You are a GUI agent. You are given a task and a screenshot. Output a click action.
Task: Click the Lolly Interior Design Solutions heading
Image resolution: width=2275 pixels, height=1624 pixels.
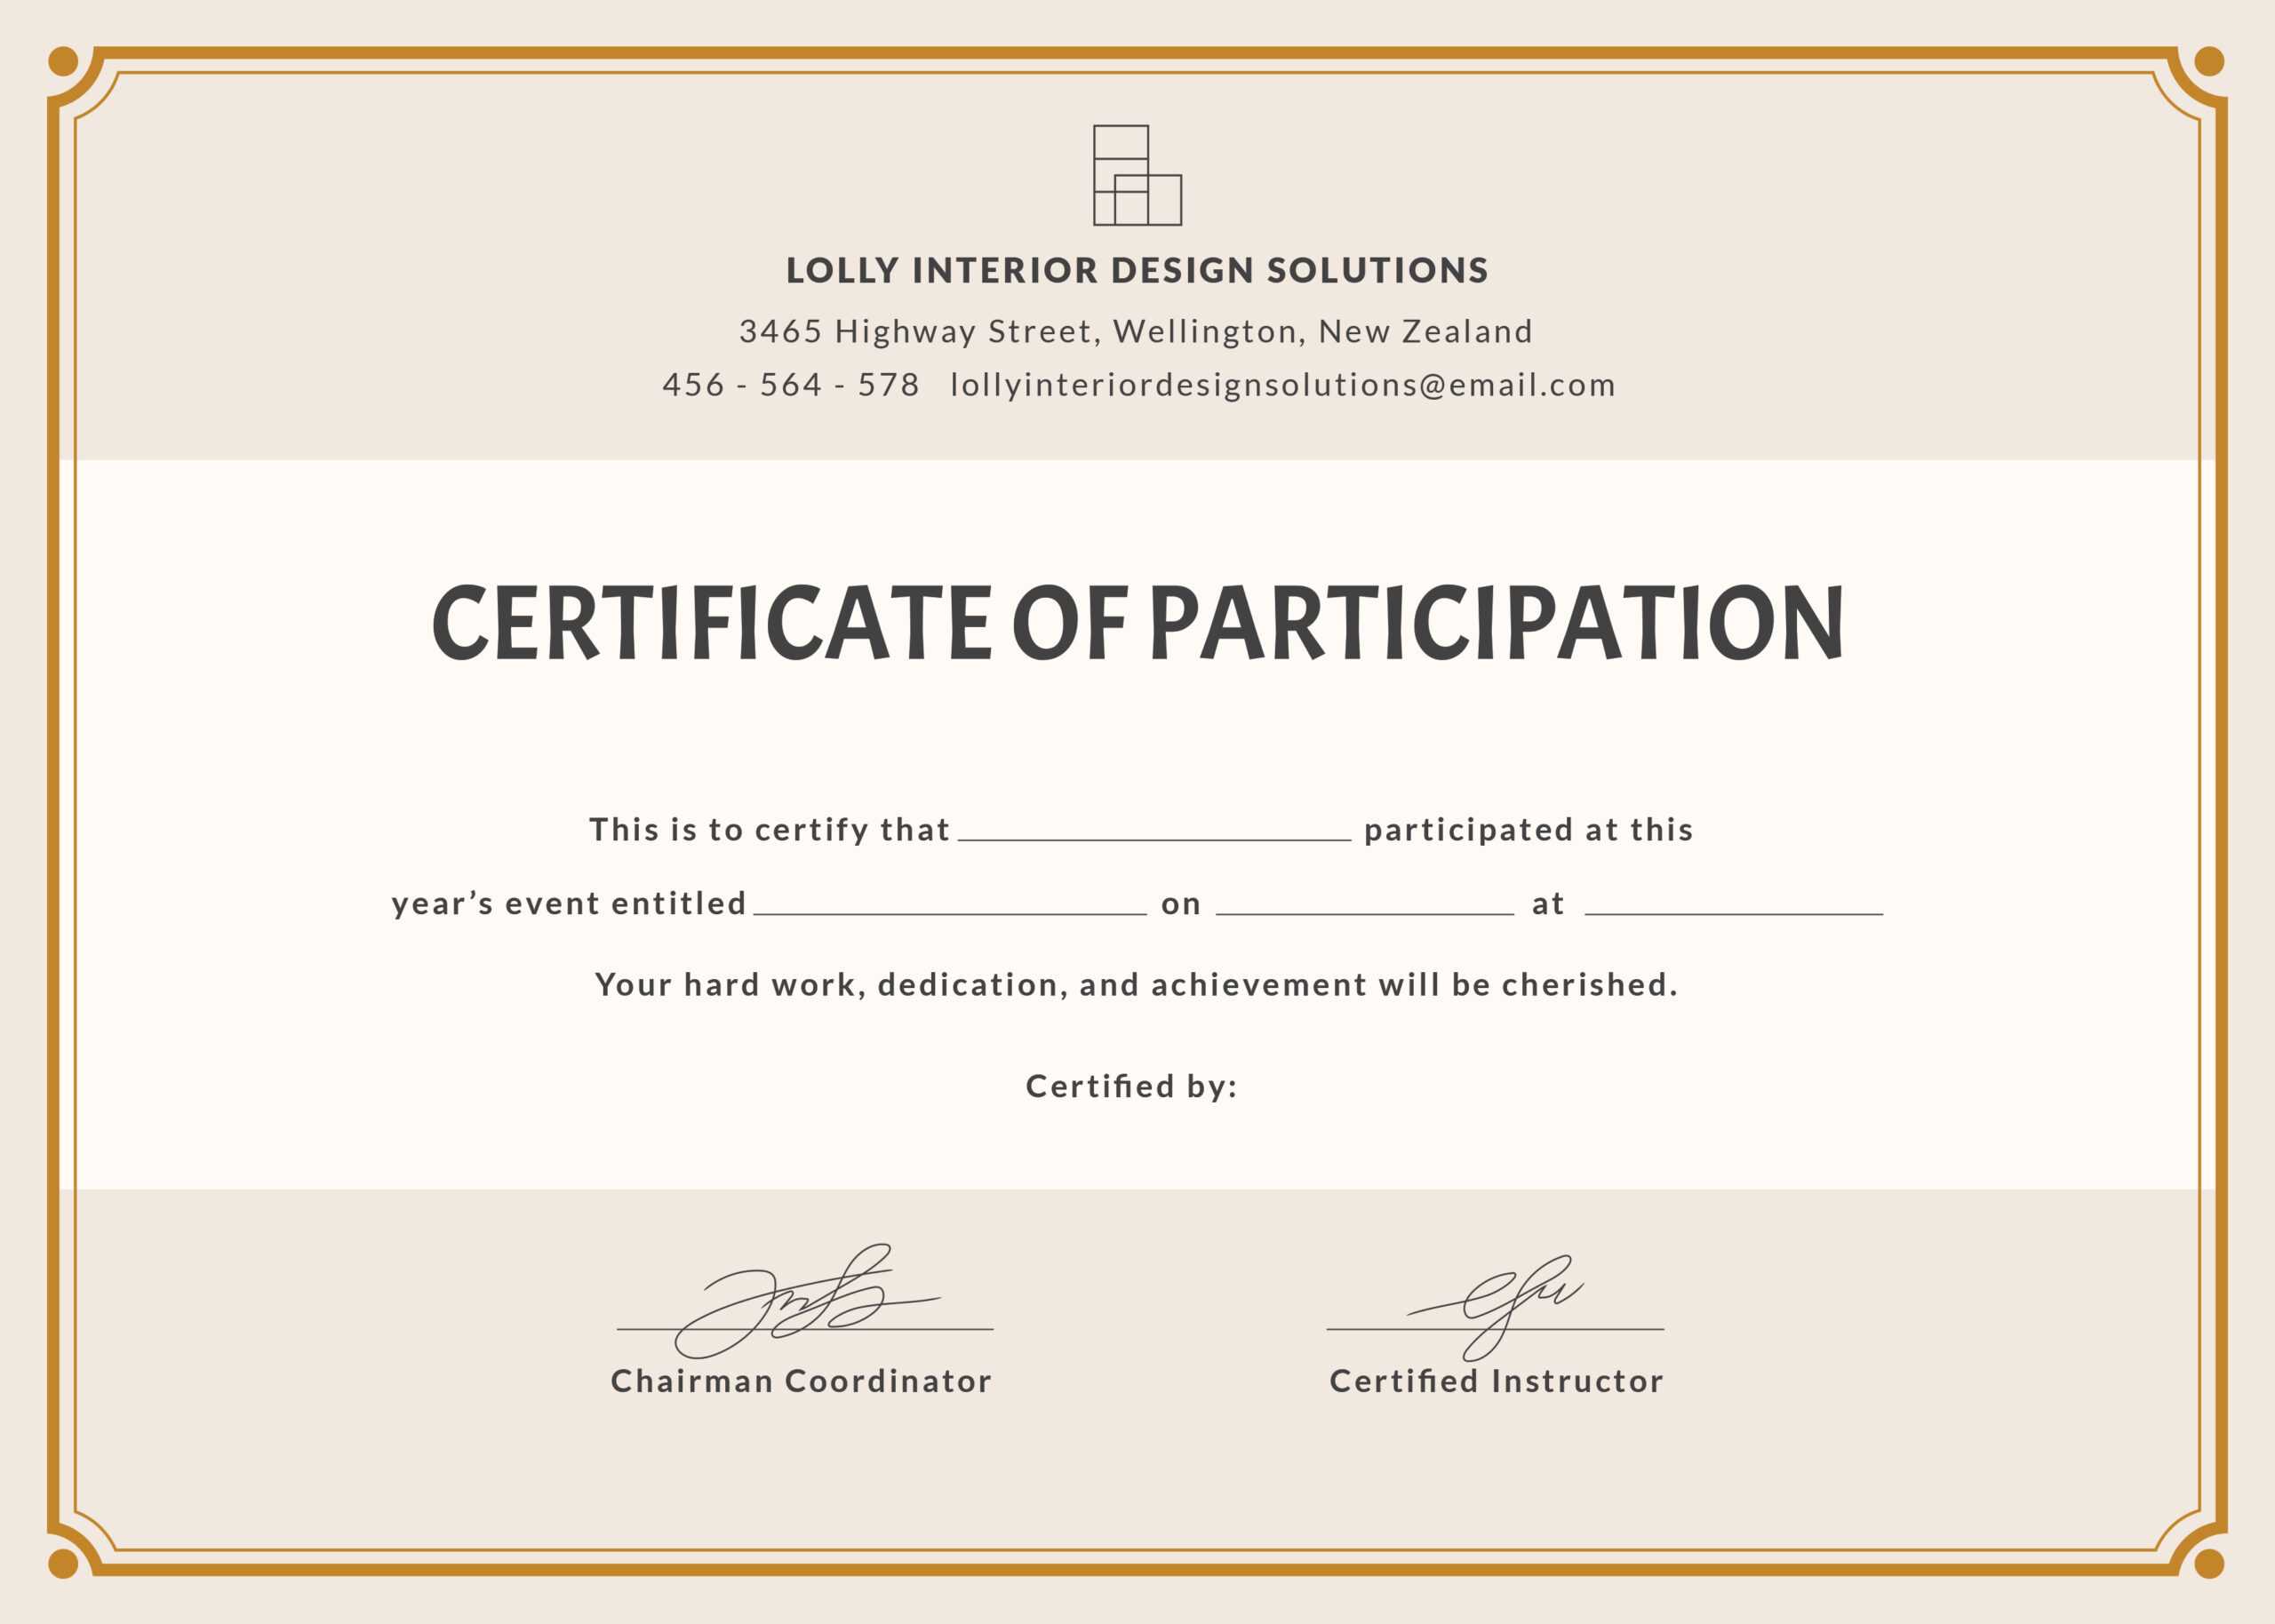pyautogui.click(x=1137, y=270)
